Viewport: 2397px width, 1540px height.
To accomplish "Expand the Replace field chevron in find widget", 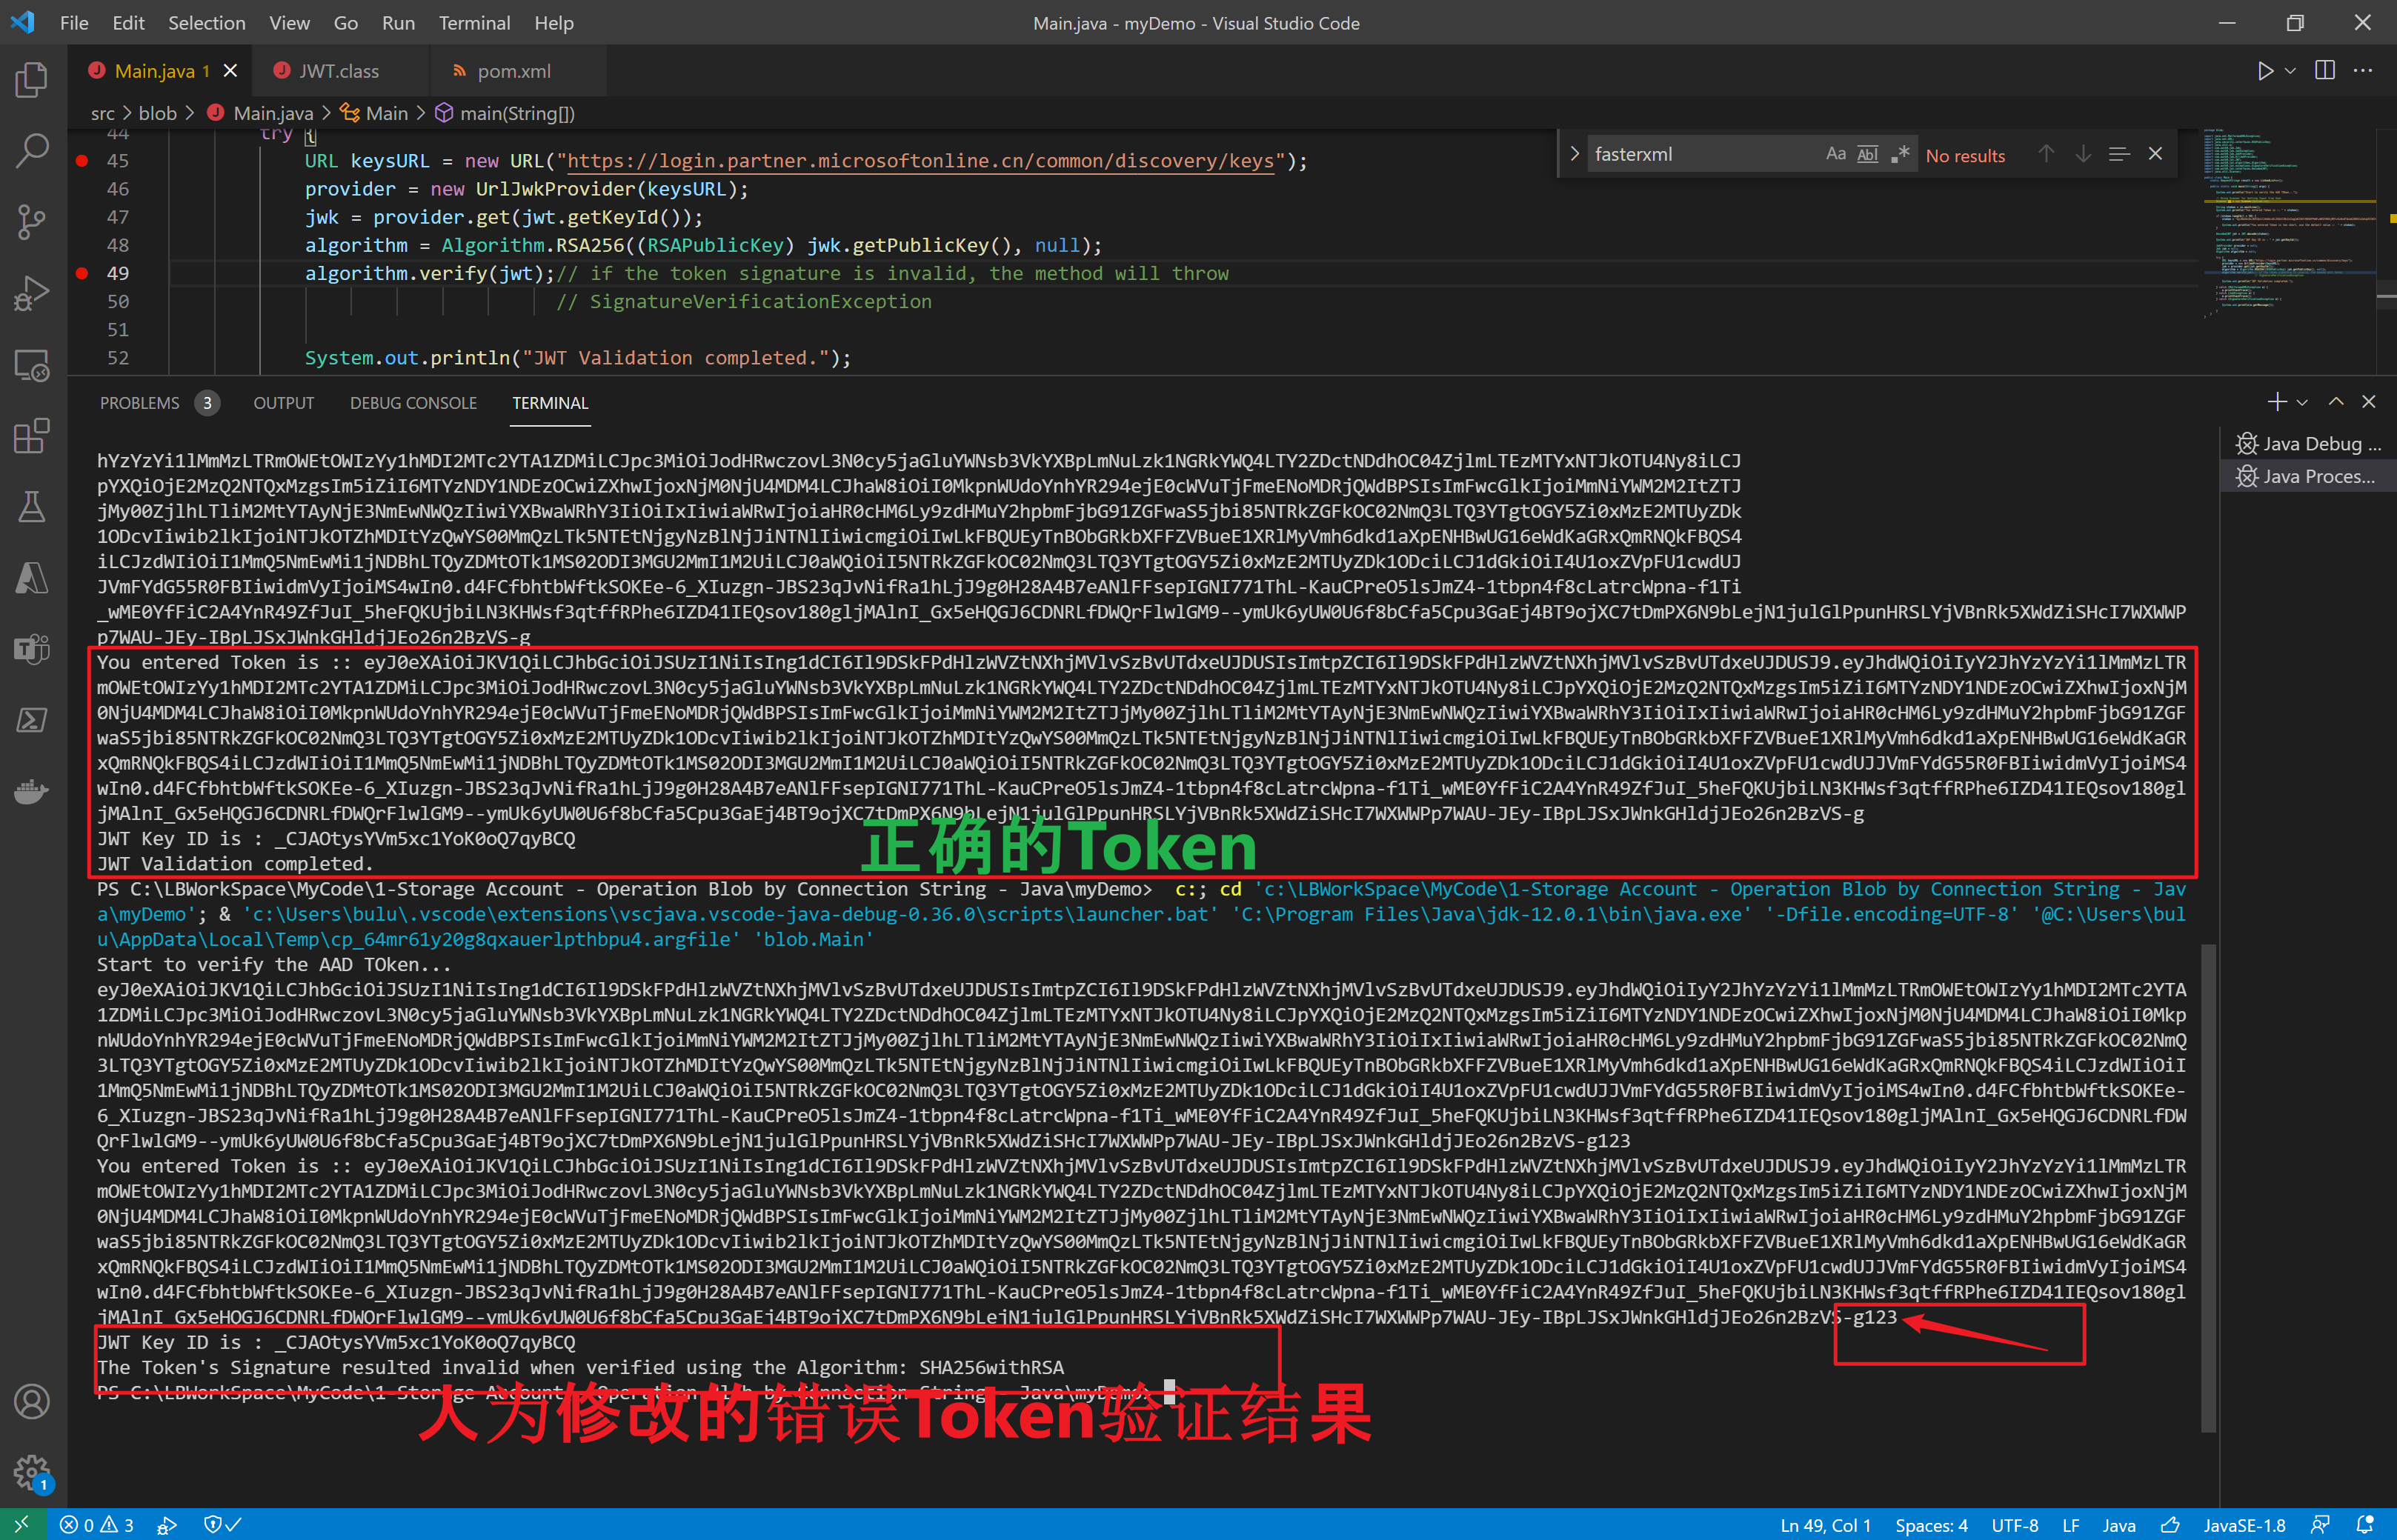I will [1574, 154].
